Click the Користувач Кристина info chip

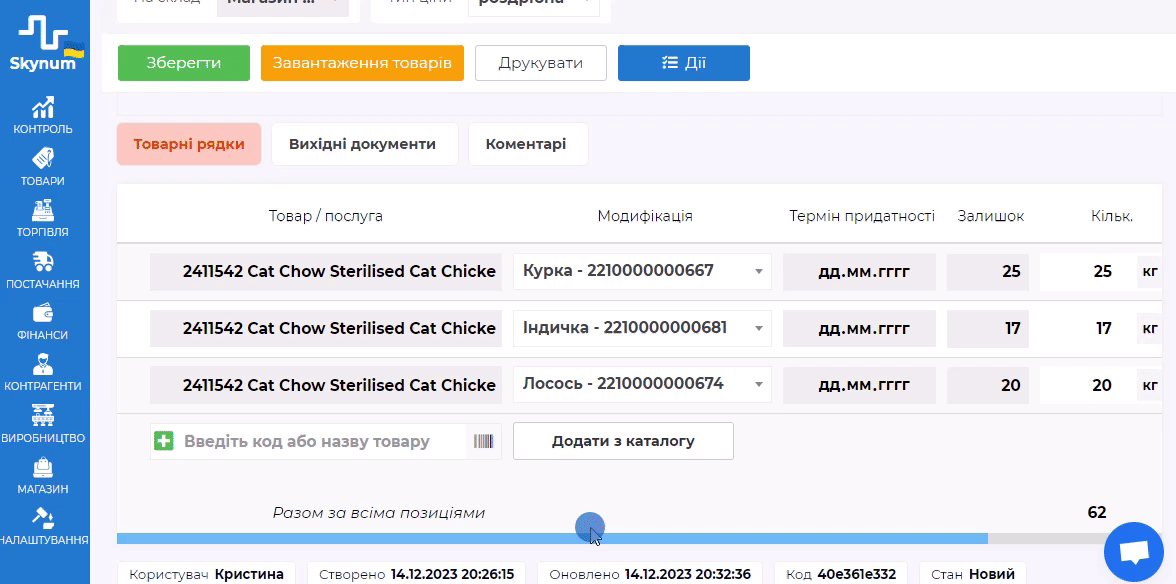[206, 574]
